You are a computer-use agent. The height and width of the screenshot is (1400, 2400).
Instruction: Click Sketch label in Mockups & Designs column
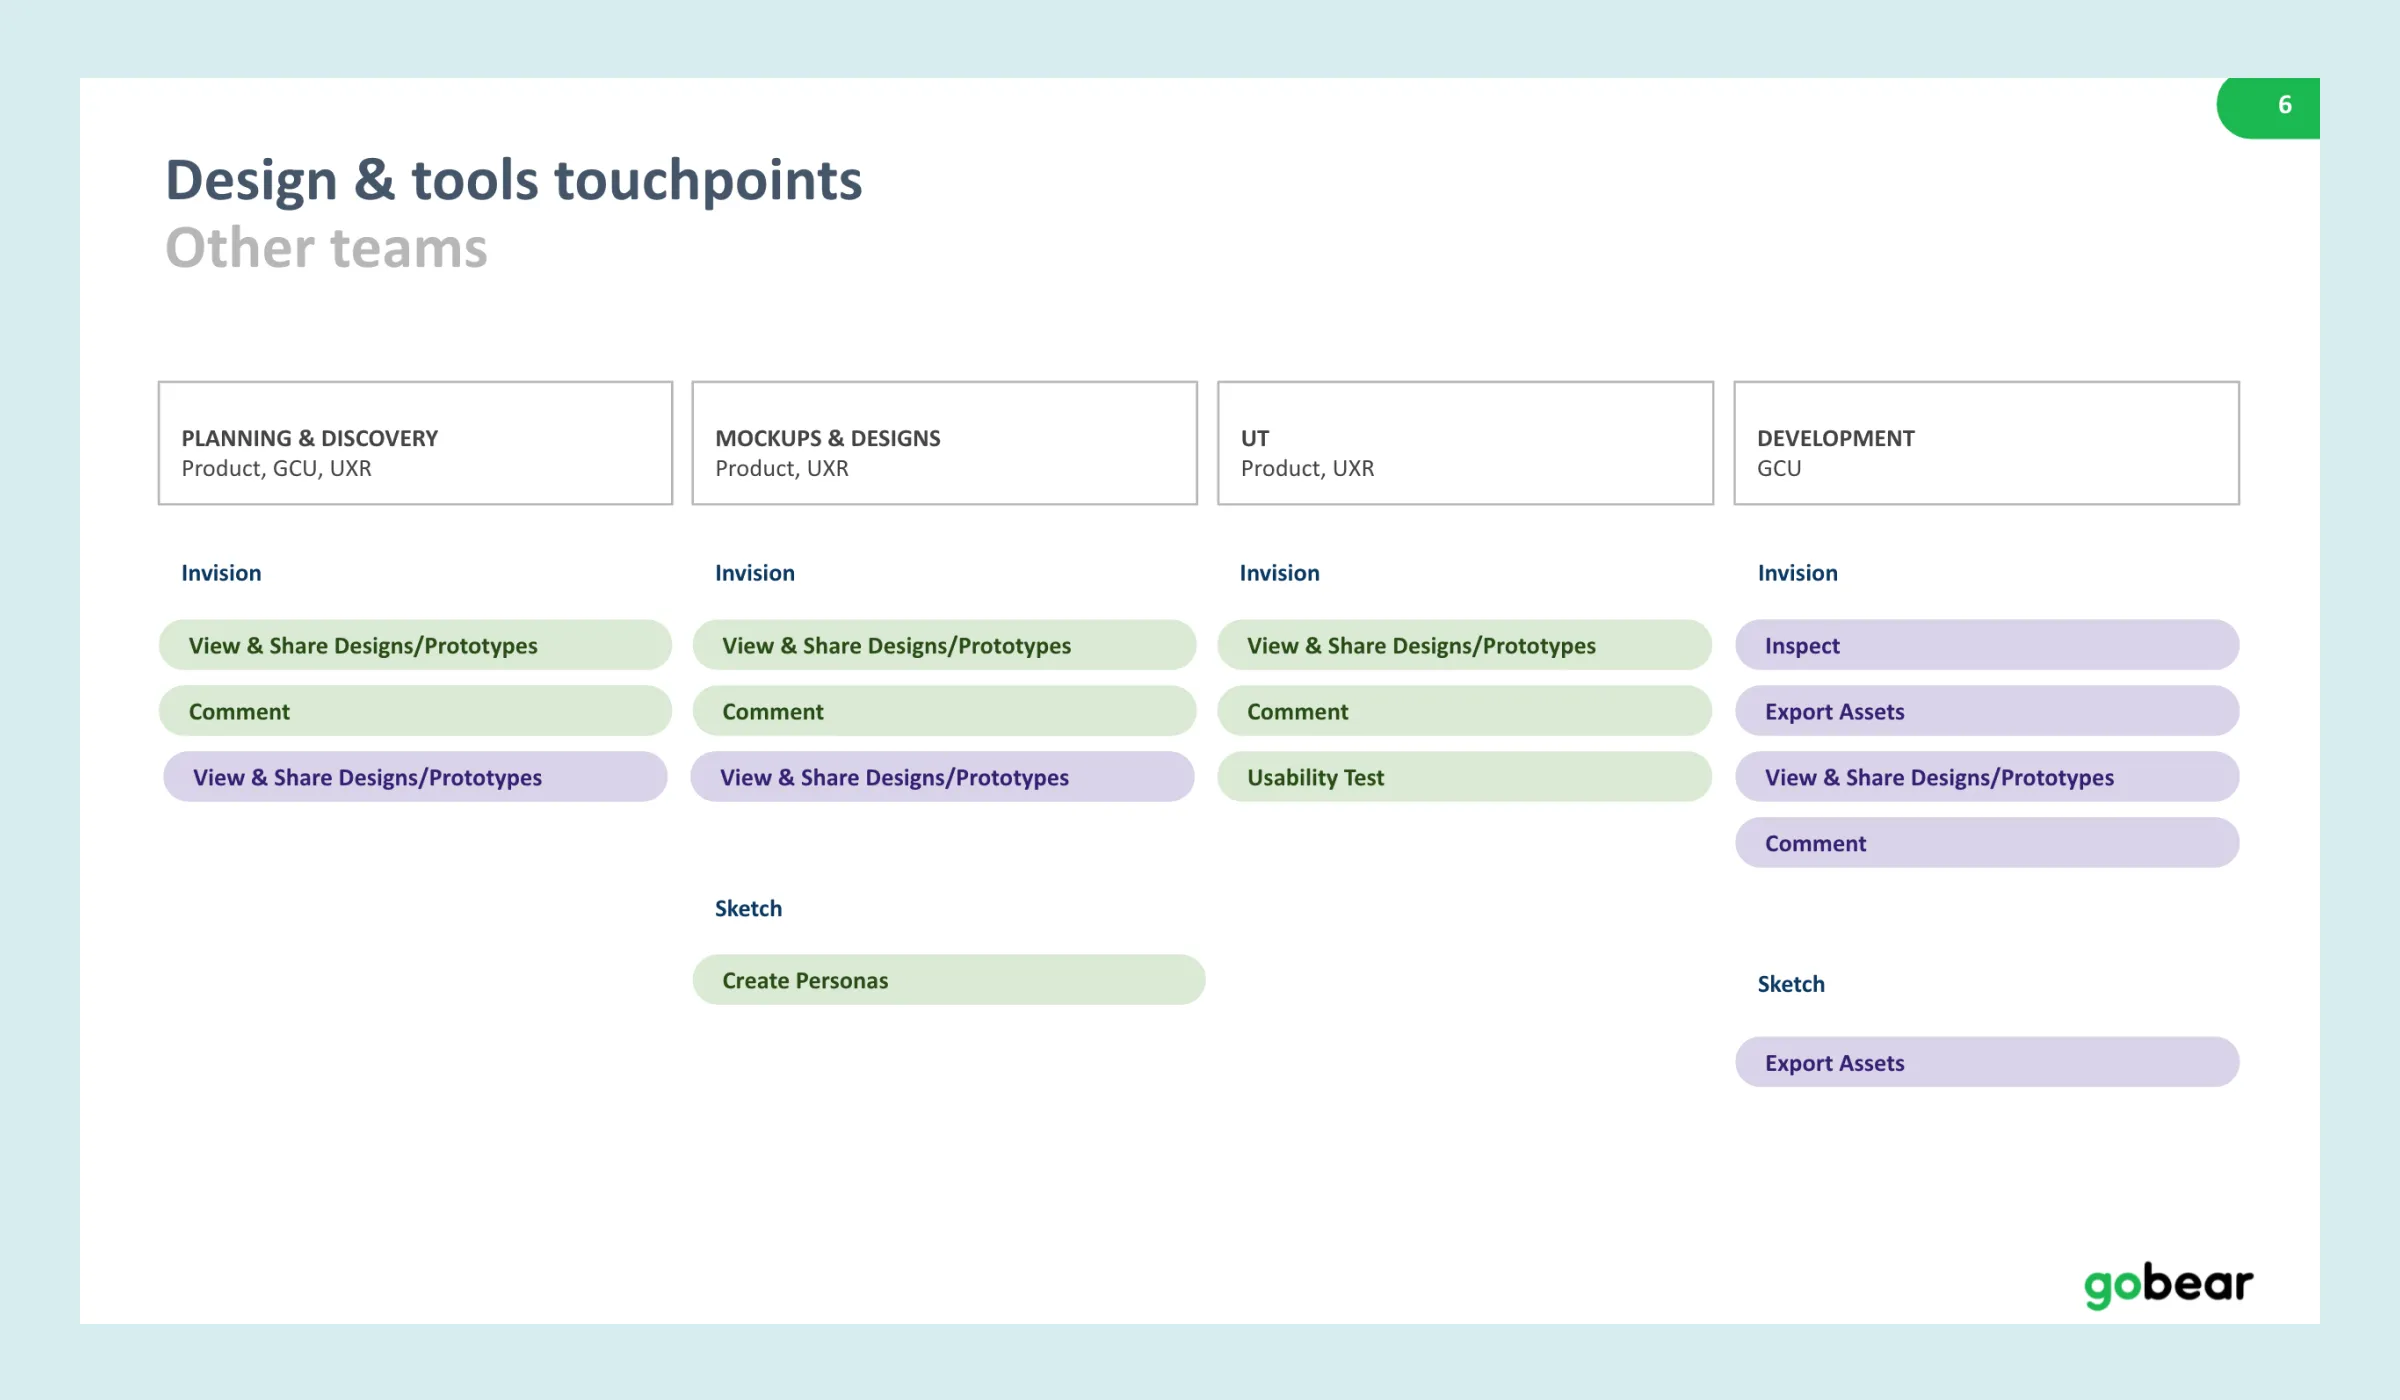[x=748, y=908]
